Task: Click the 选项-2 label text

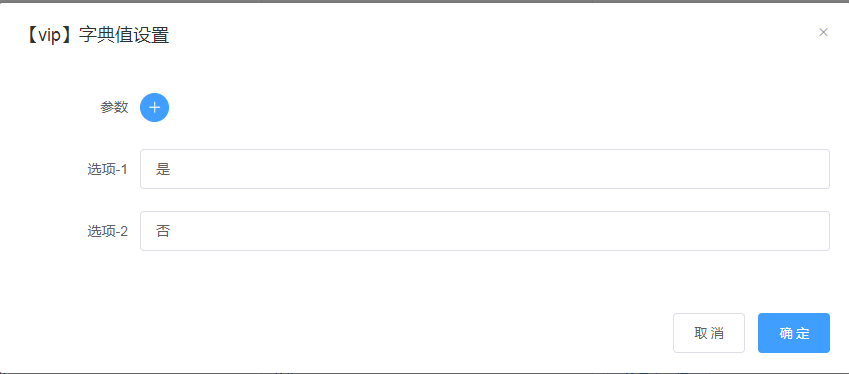Action: click(107, 231)
